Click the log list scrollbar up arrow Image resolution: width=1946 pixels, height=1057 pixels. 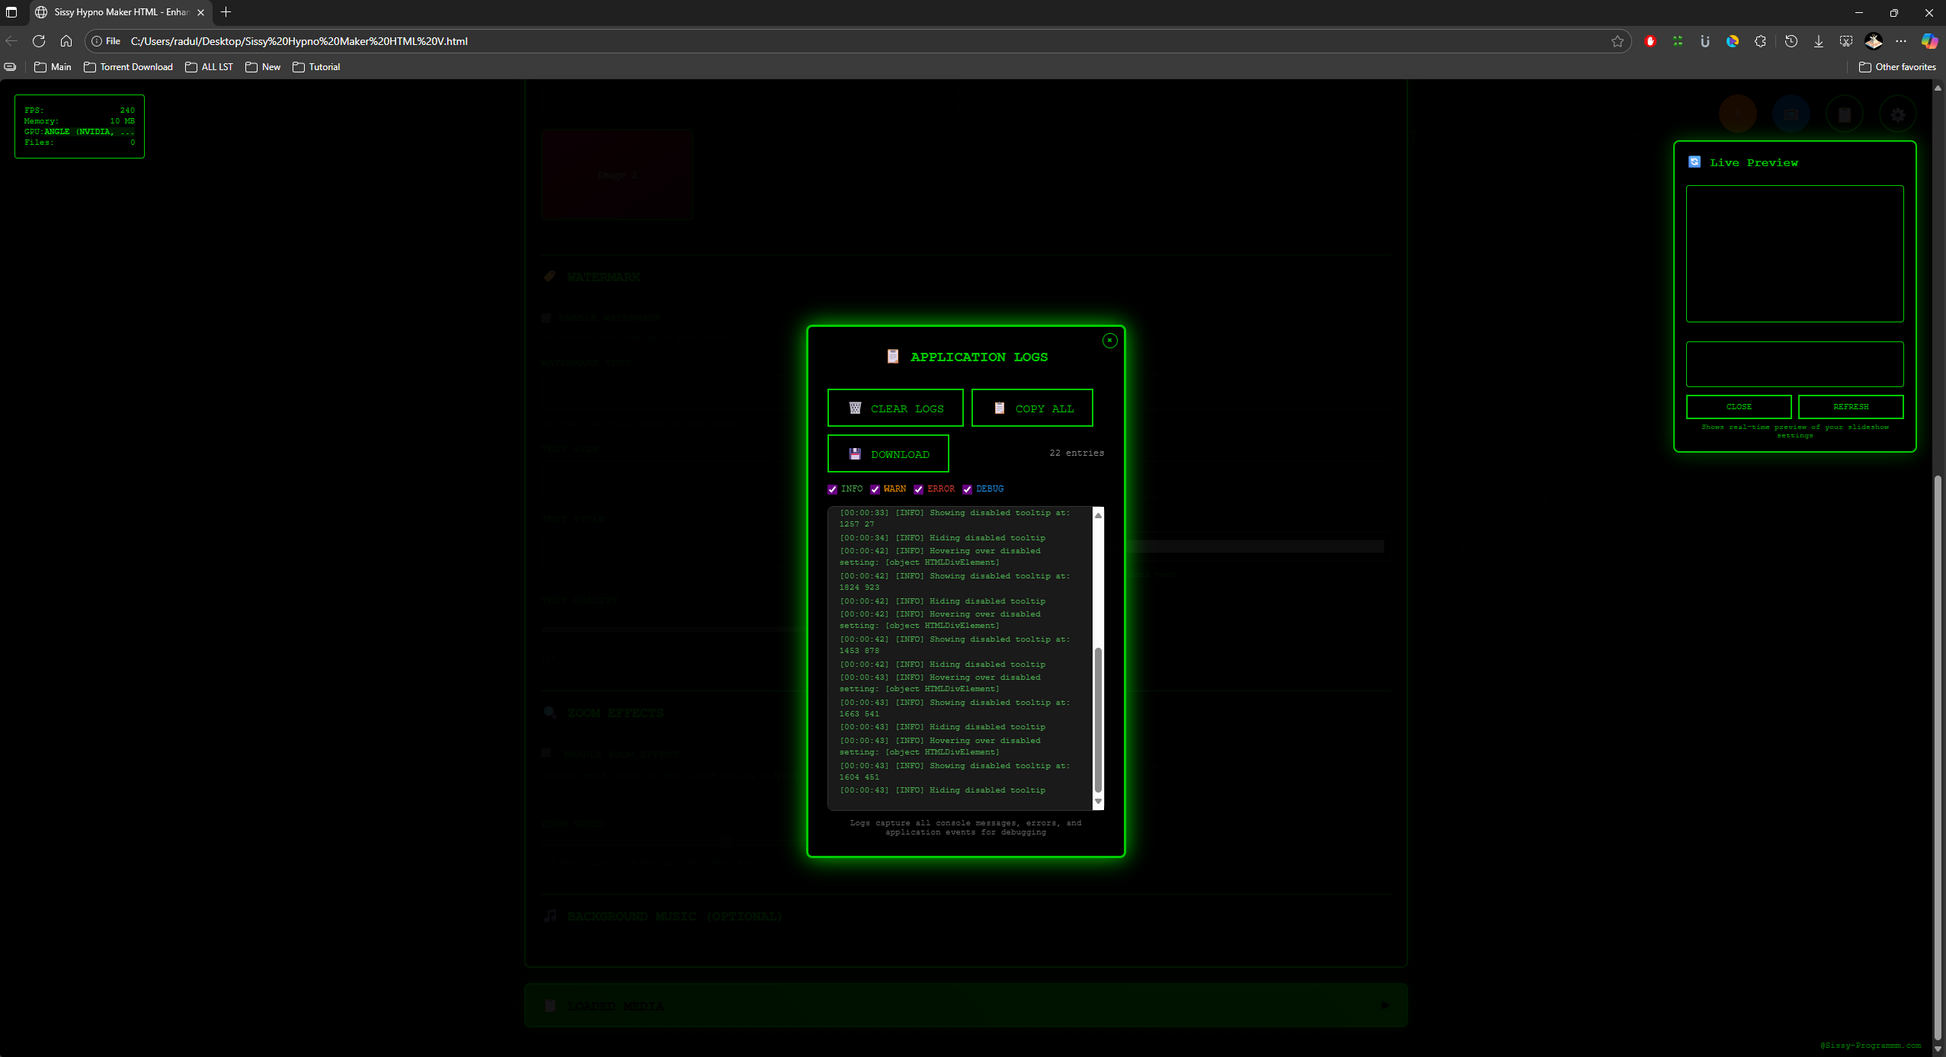click(x=1098, y=515)
